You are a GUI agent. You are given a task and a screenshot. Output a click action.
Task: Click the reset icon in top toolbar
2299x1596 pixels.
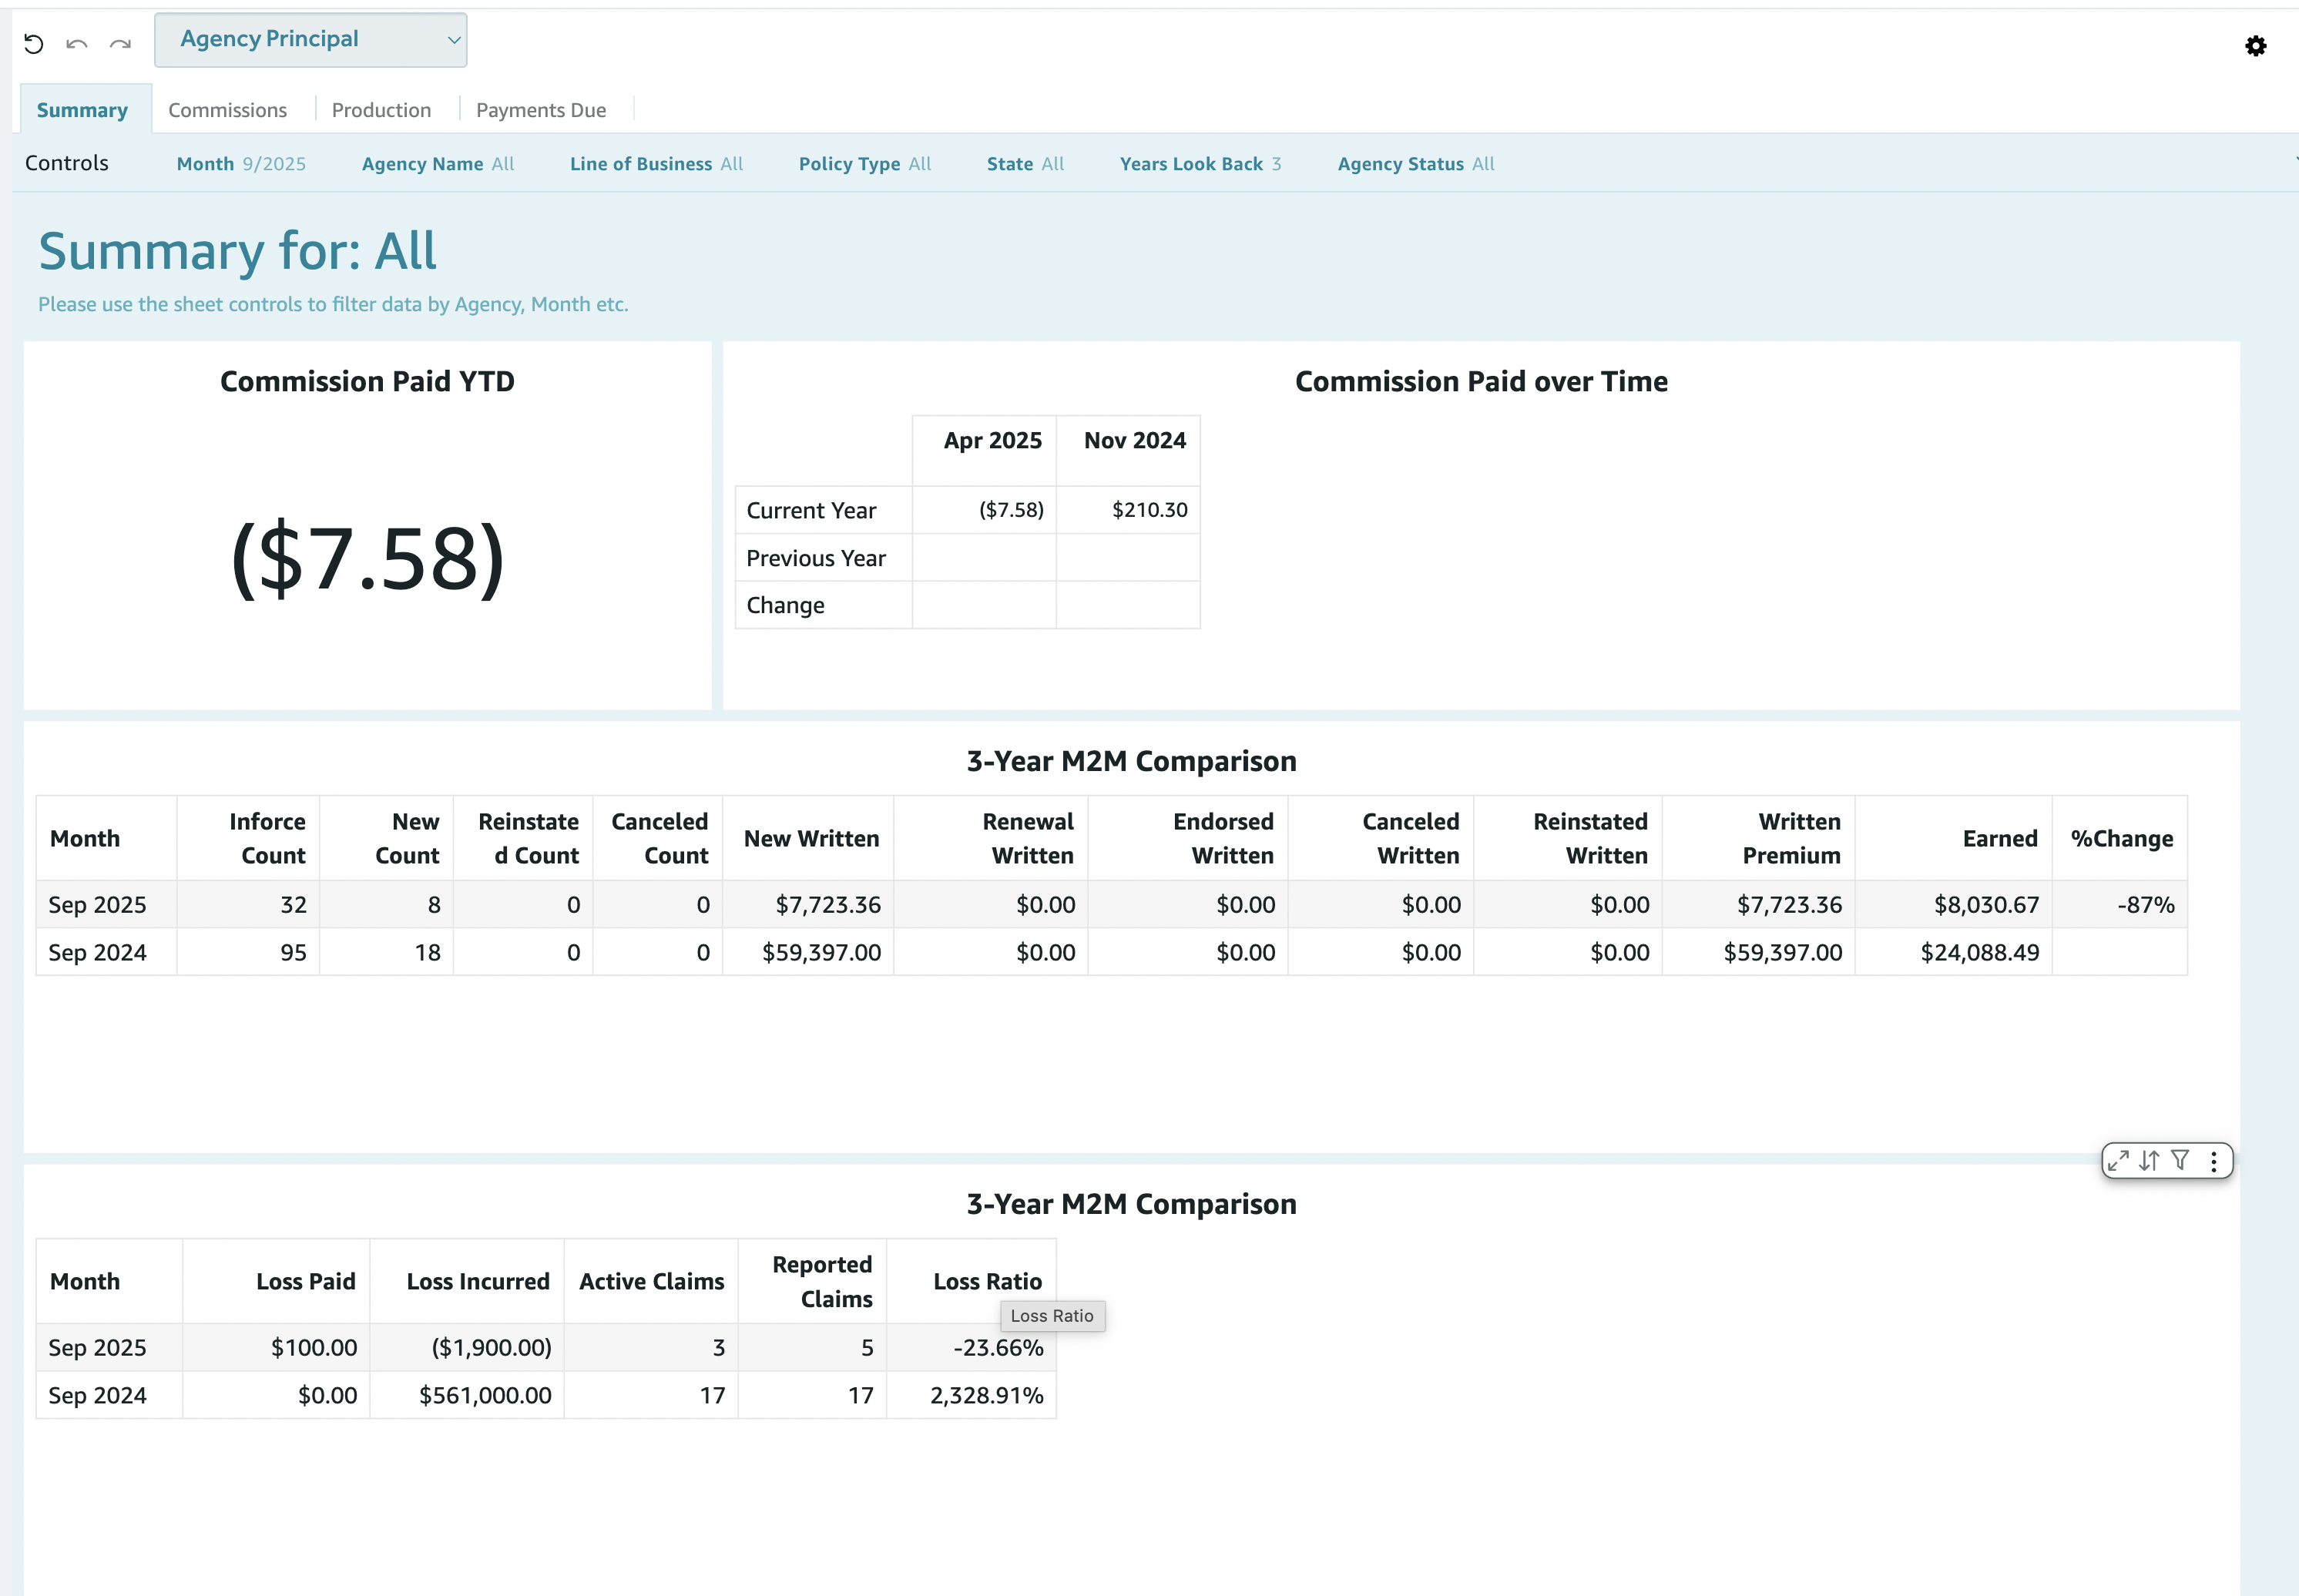[x=34, y=43]
